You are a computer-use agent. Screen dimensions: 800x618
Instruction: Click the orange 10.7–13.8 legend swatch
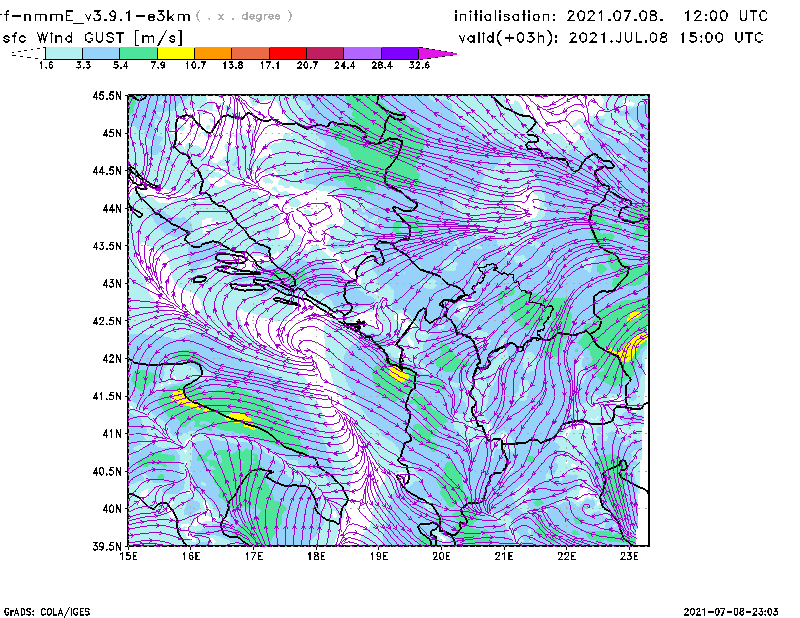tap(213, 53)
